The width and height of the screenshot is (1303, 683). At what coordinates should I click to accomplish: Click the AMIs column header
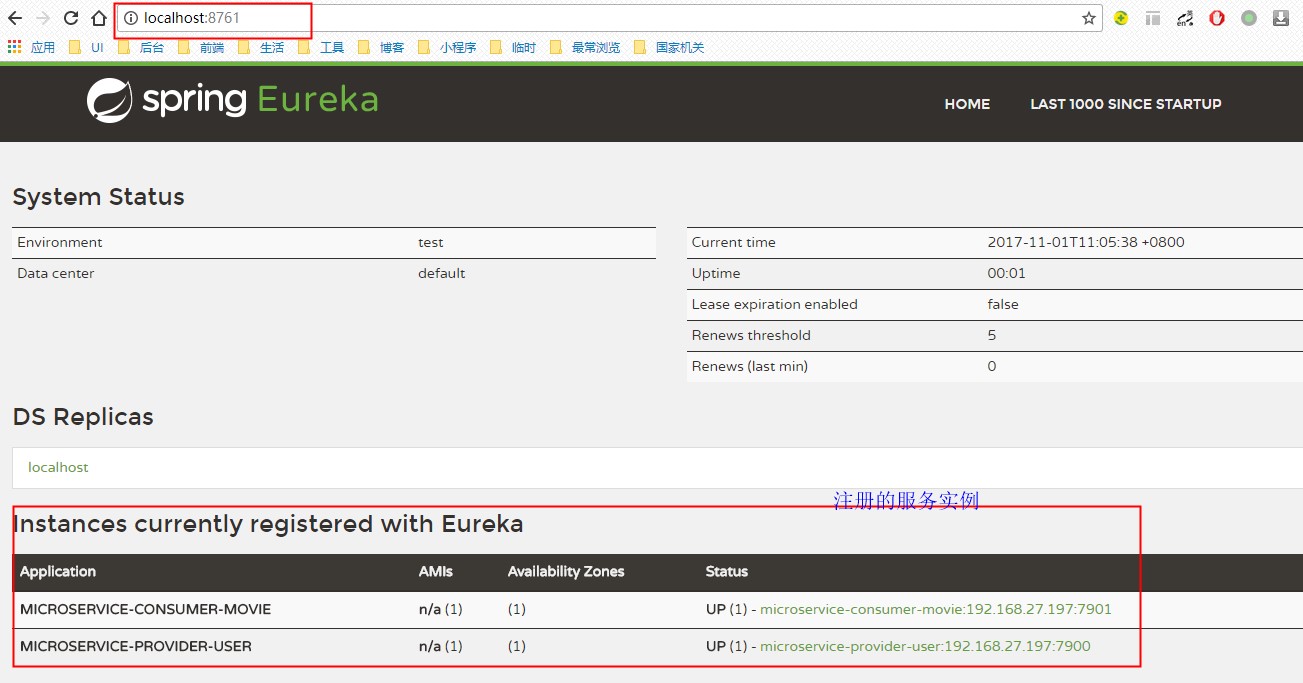click(x=436, y=572)
